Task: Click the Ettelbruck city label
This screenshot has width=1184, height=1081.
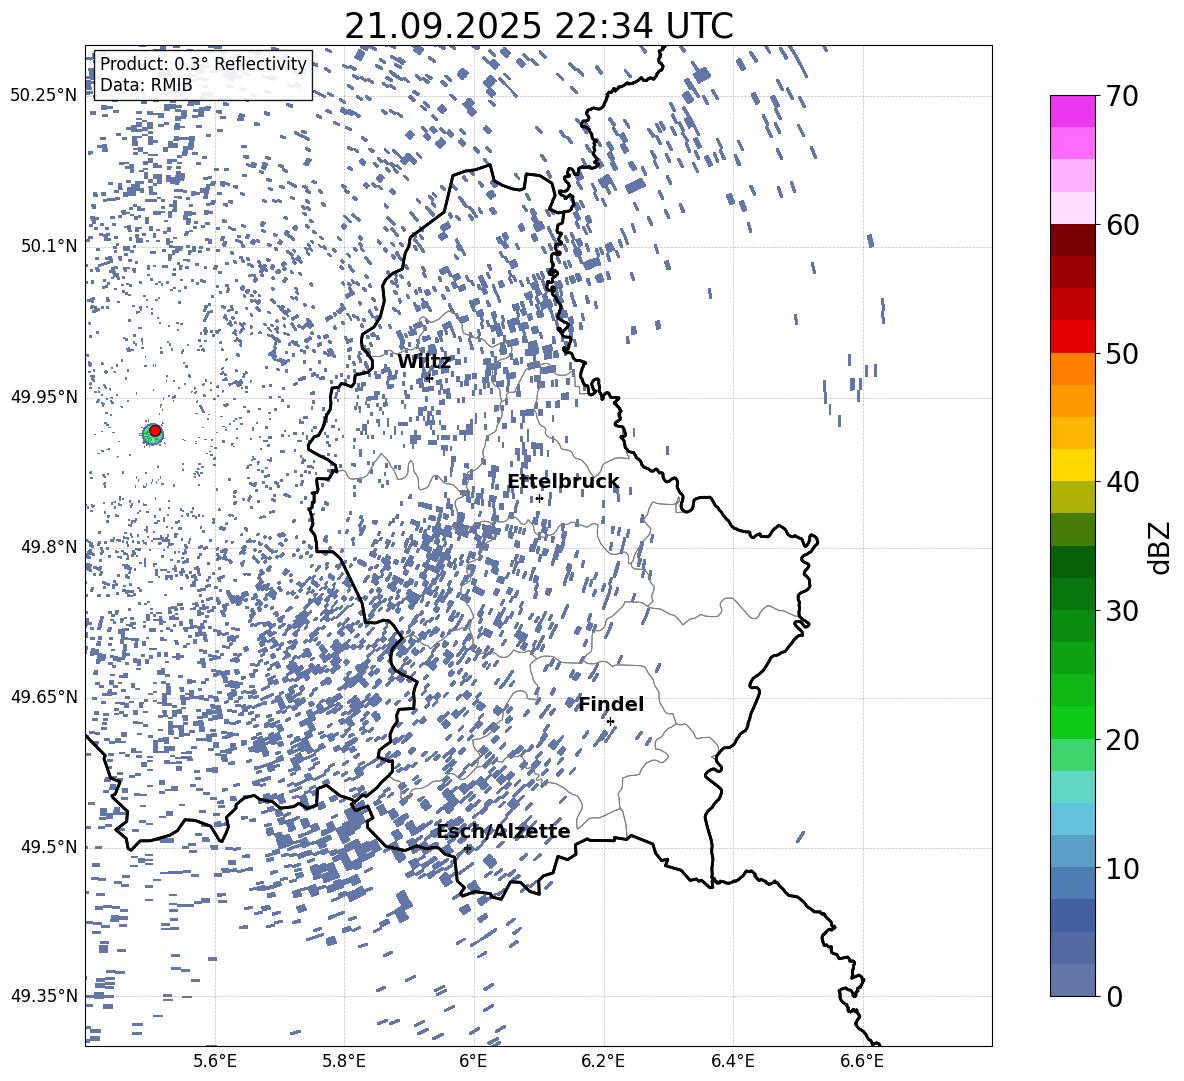Action: point(563,482)
